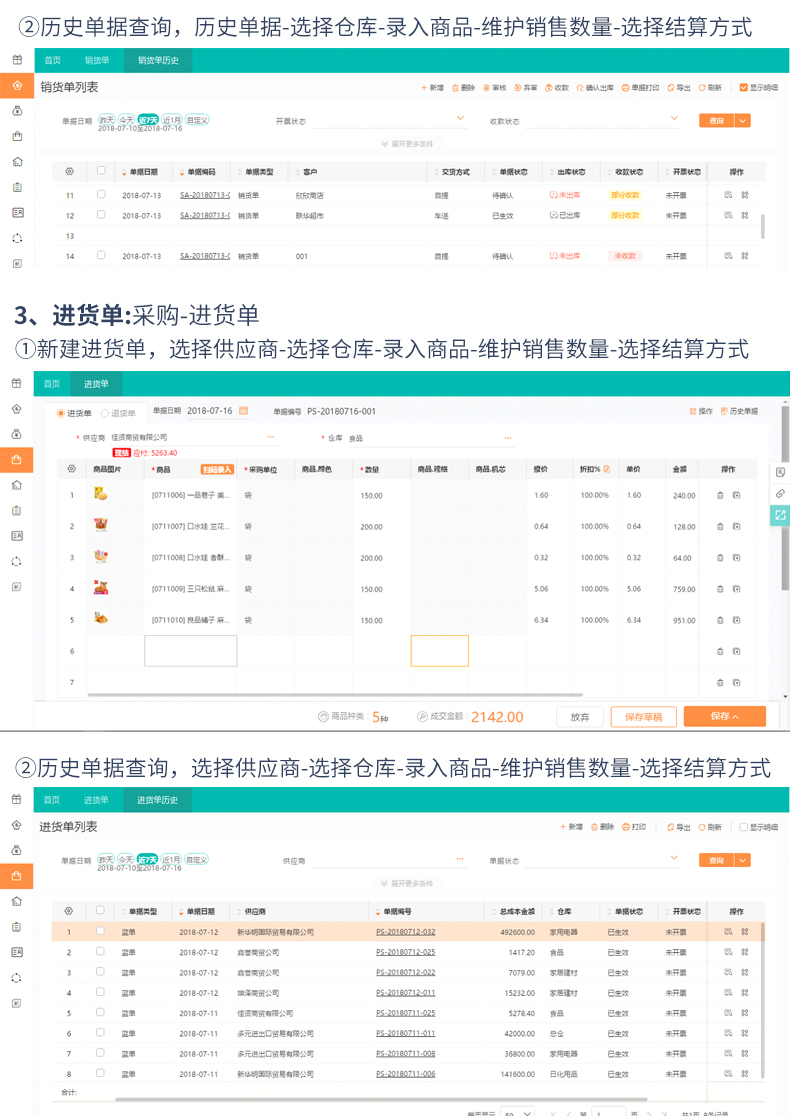Click the 折扣% edit pencil icon

click(x=607, y=469)
